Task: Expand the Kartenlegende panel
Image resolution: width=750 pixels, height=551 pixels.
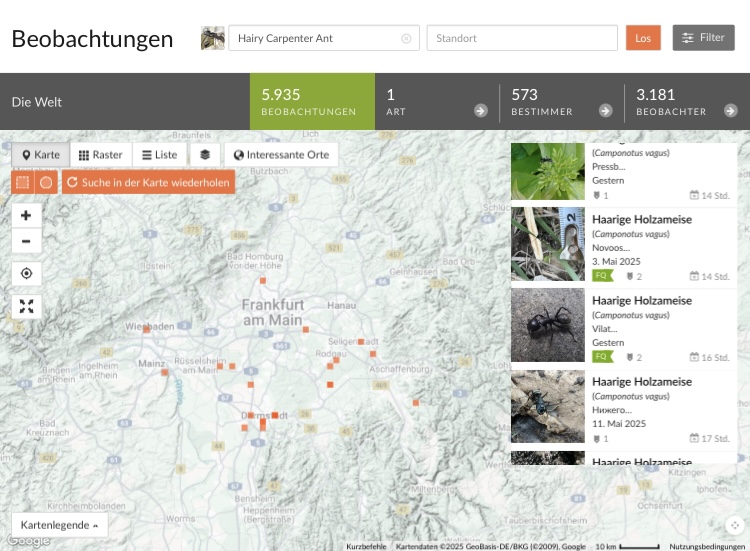Action: (x=60, y=525)
